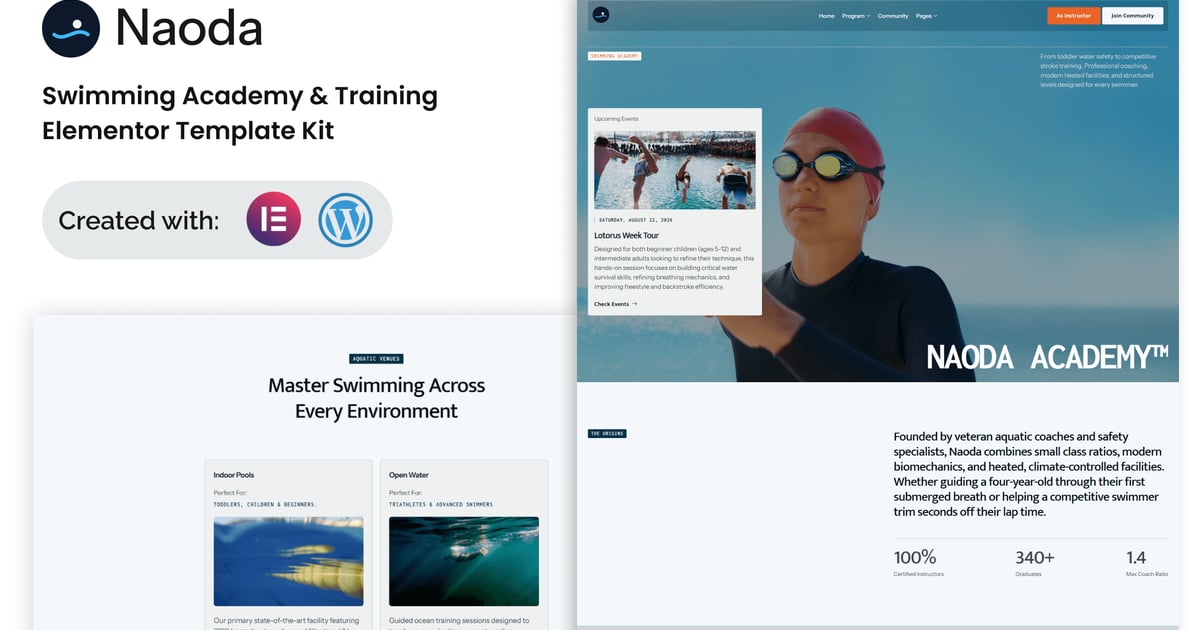Click the hero description about toddler water safety

tap(1098, 71)
